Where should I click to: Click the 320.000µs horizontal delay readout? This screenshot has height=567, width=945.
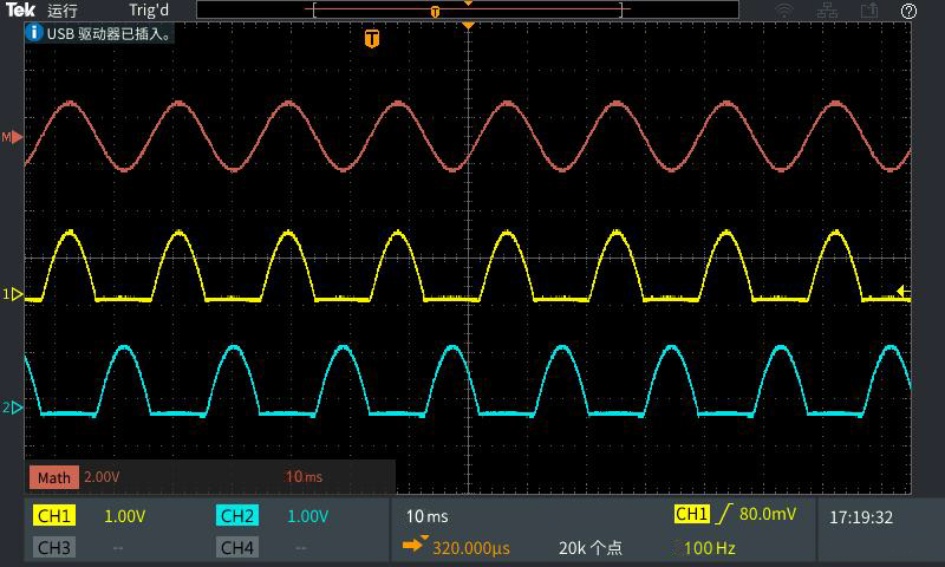coord(470,548)
